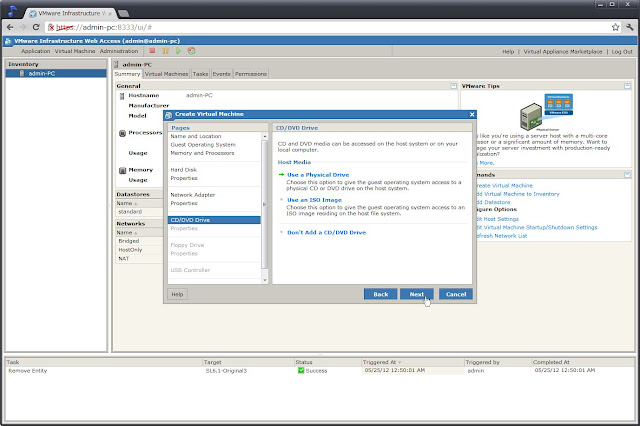
Task: Open the Summary tab
Action: tap(127, 74)
